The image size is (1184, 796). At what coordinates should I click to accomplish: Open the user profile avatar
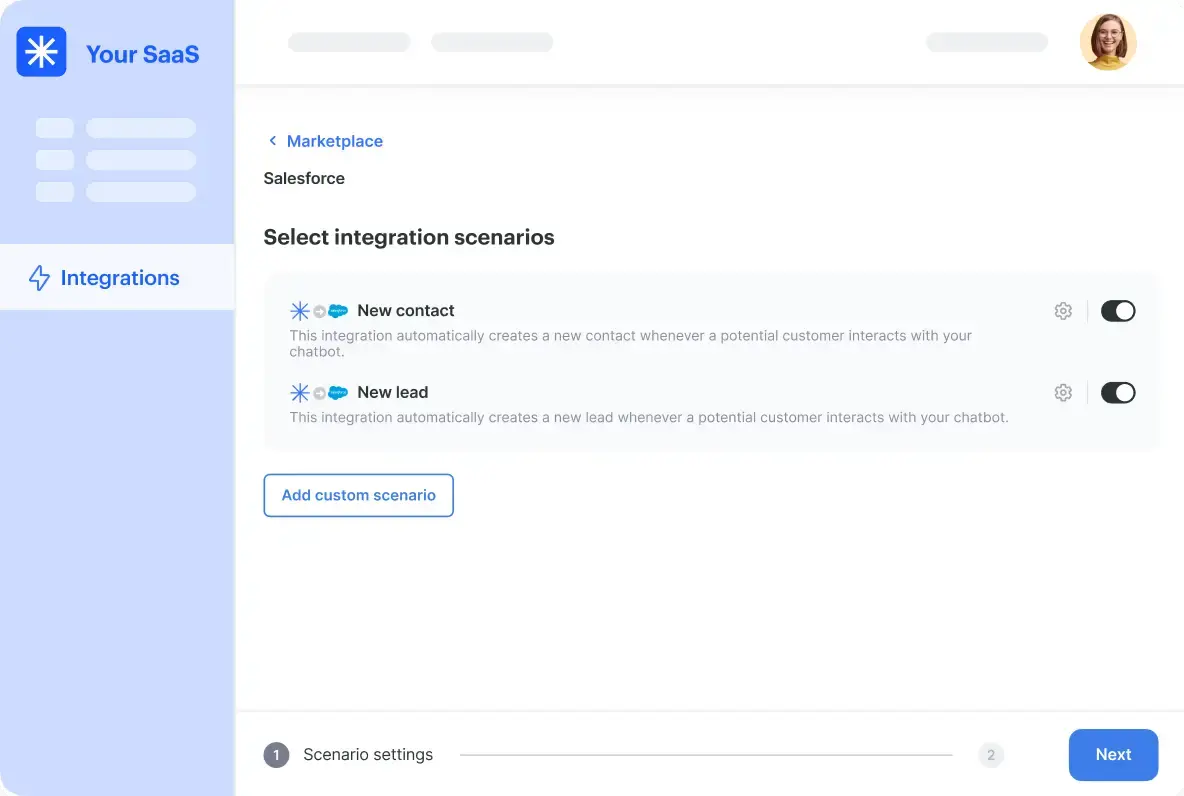[x=1107, y=42]
